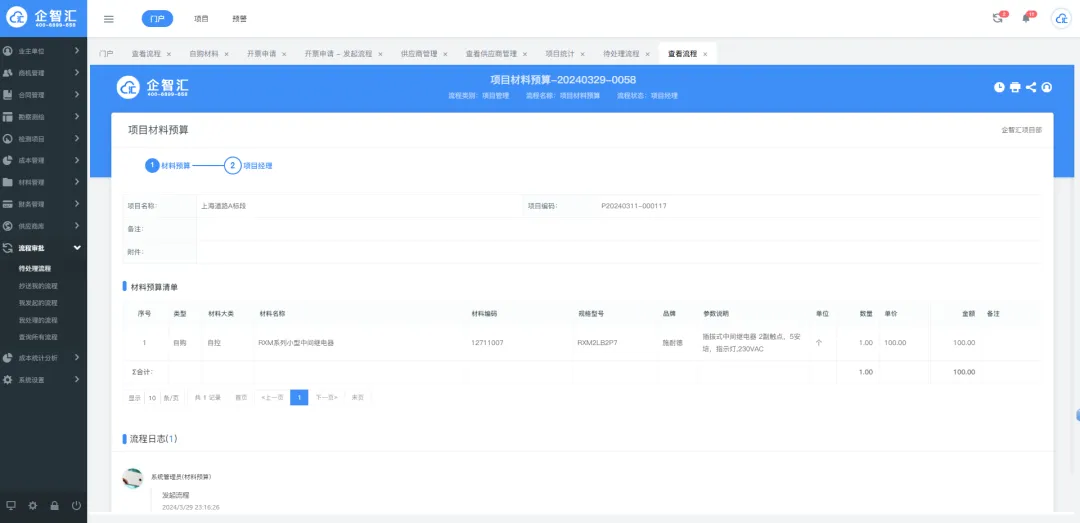The width and height of the screenshot is (1080, 523).
Task: Click the 财务管理 card icon
Action: [x=8, y=204]
